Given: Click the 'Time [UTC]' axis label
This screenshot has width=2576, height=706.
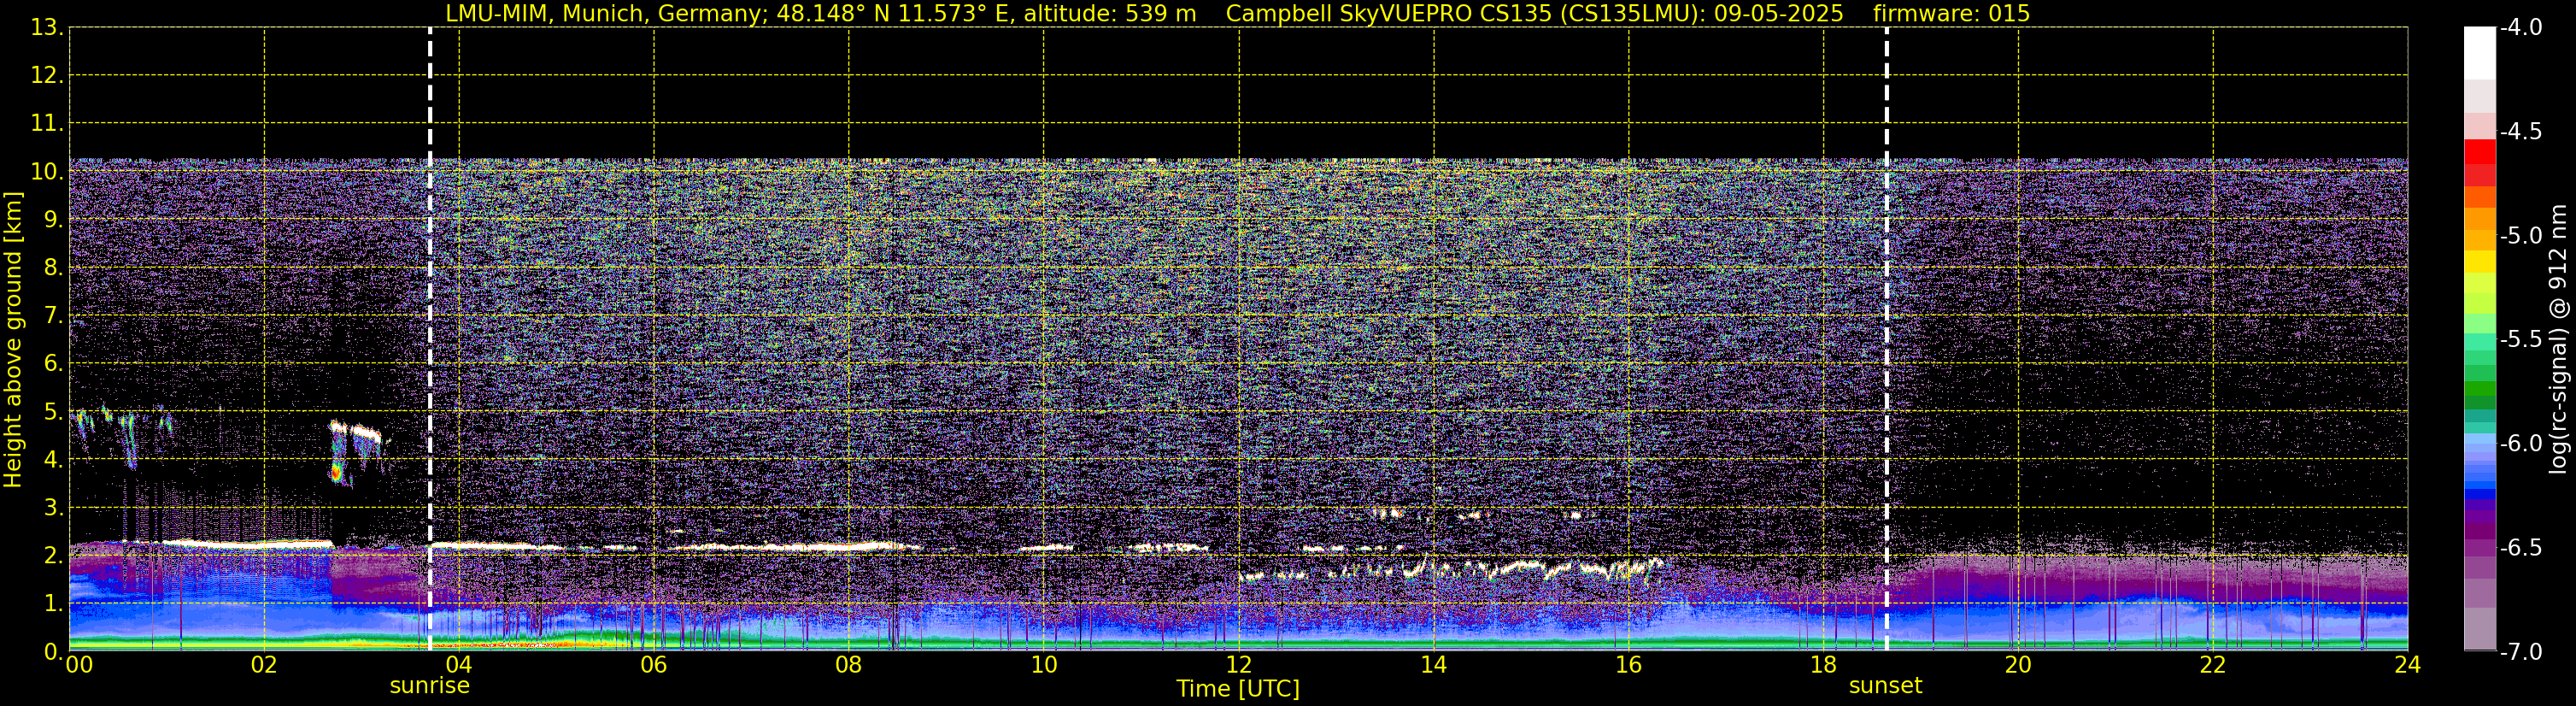Looking at the screenshot, I should [x=1238, y=689].
